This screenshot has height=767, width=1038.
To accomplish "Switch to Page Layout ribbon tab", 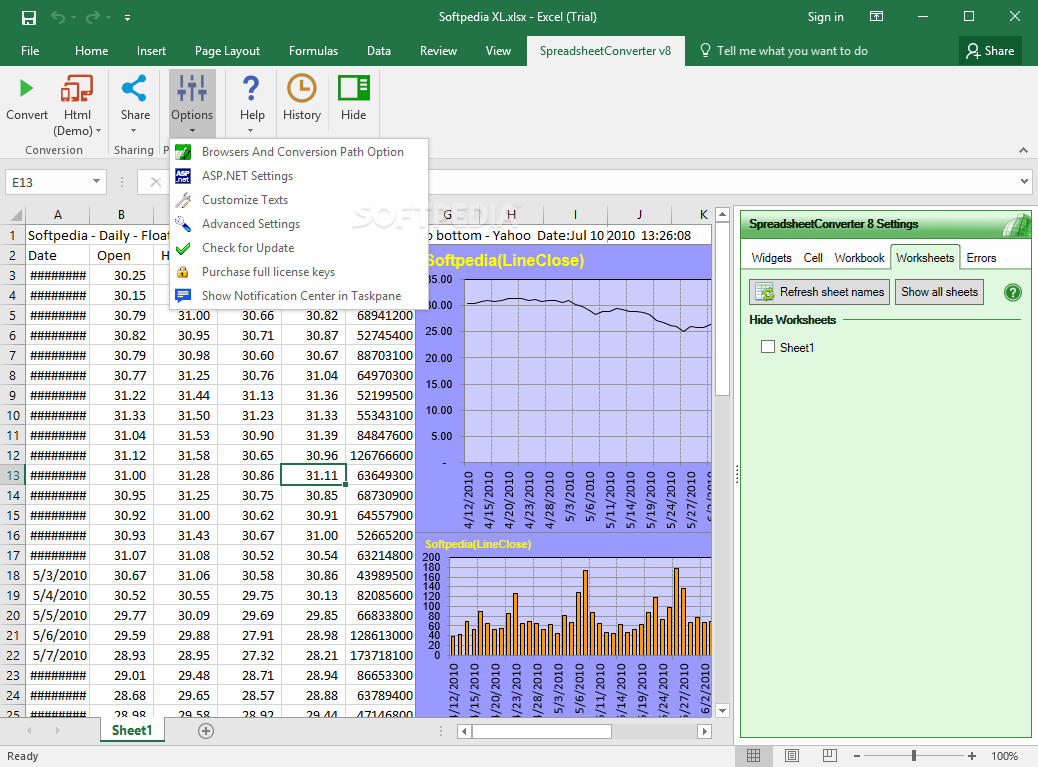I will coord(227,51).
